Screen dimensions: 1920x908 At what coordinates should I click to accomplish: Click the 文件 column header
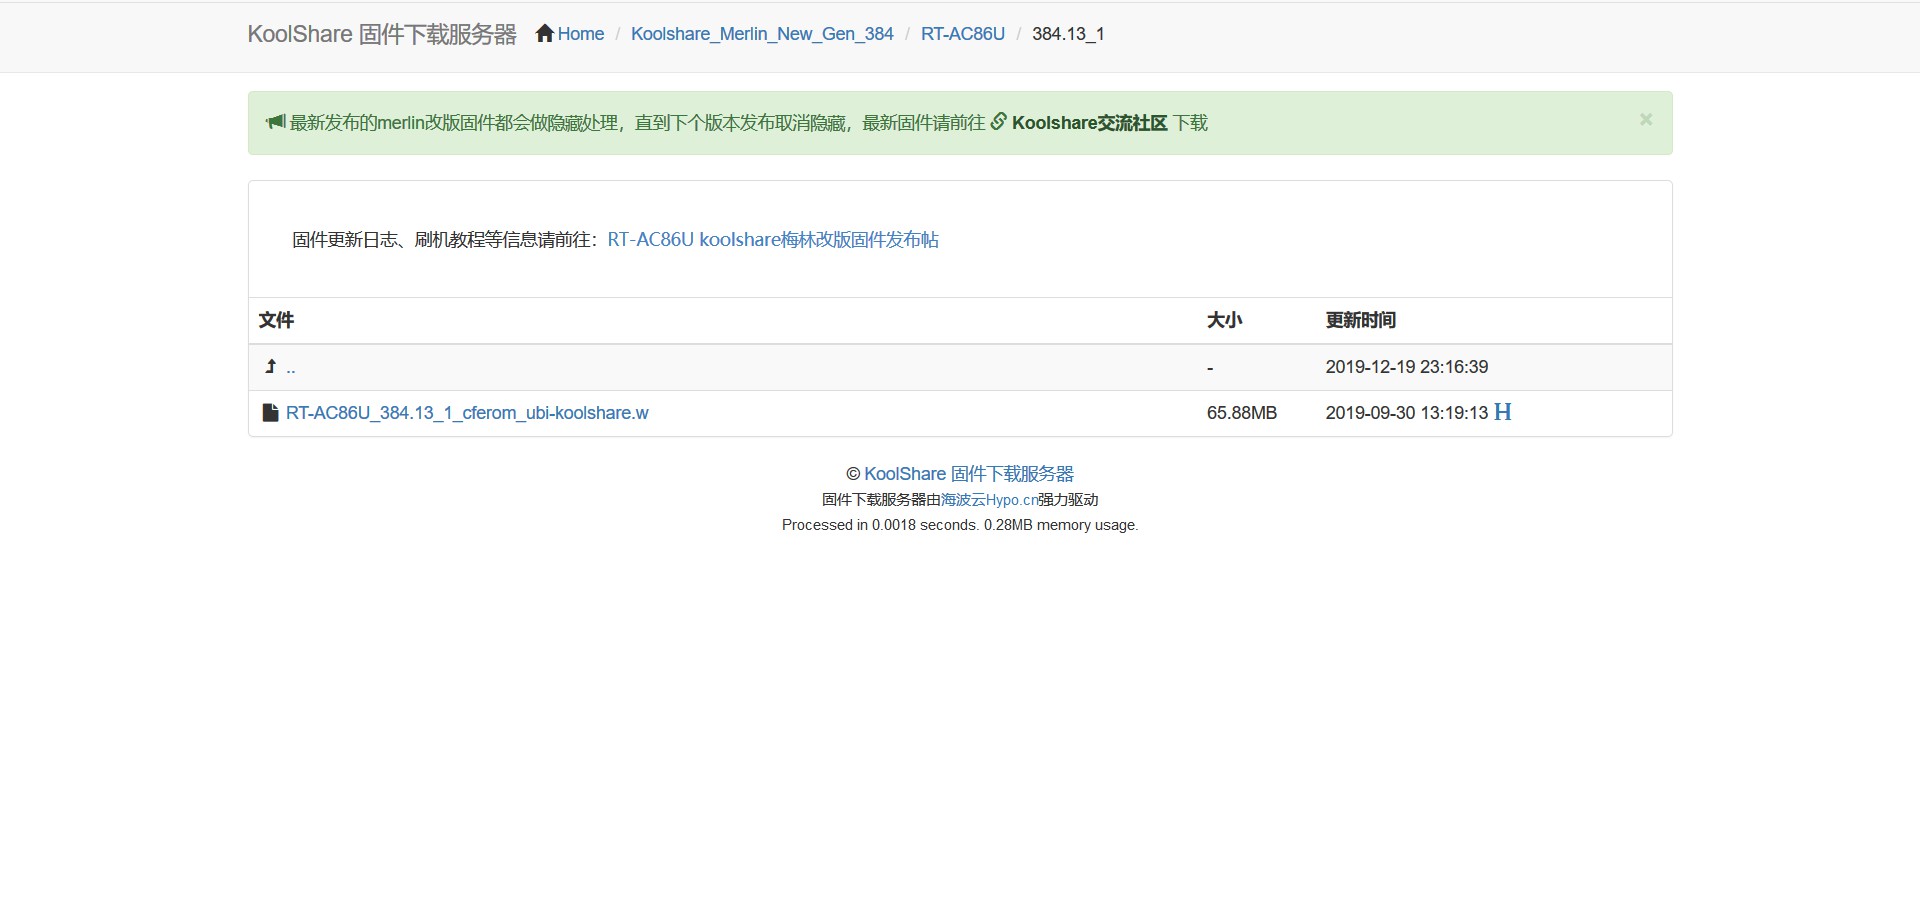pyautogui.click(x=276, y=320)
